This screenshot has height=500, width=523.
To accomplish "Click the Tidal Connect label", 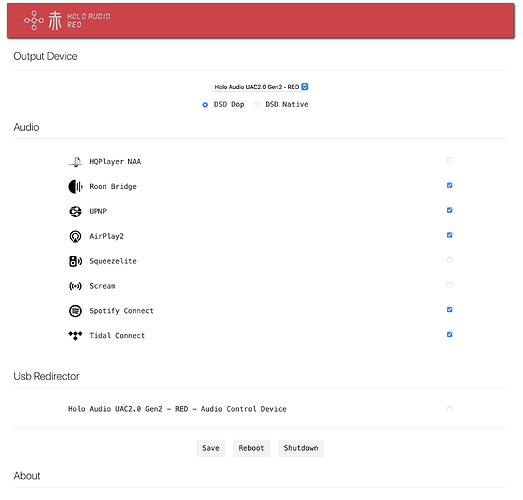I will [x=117, y=336].
